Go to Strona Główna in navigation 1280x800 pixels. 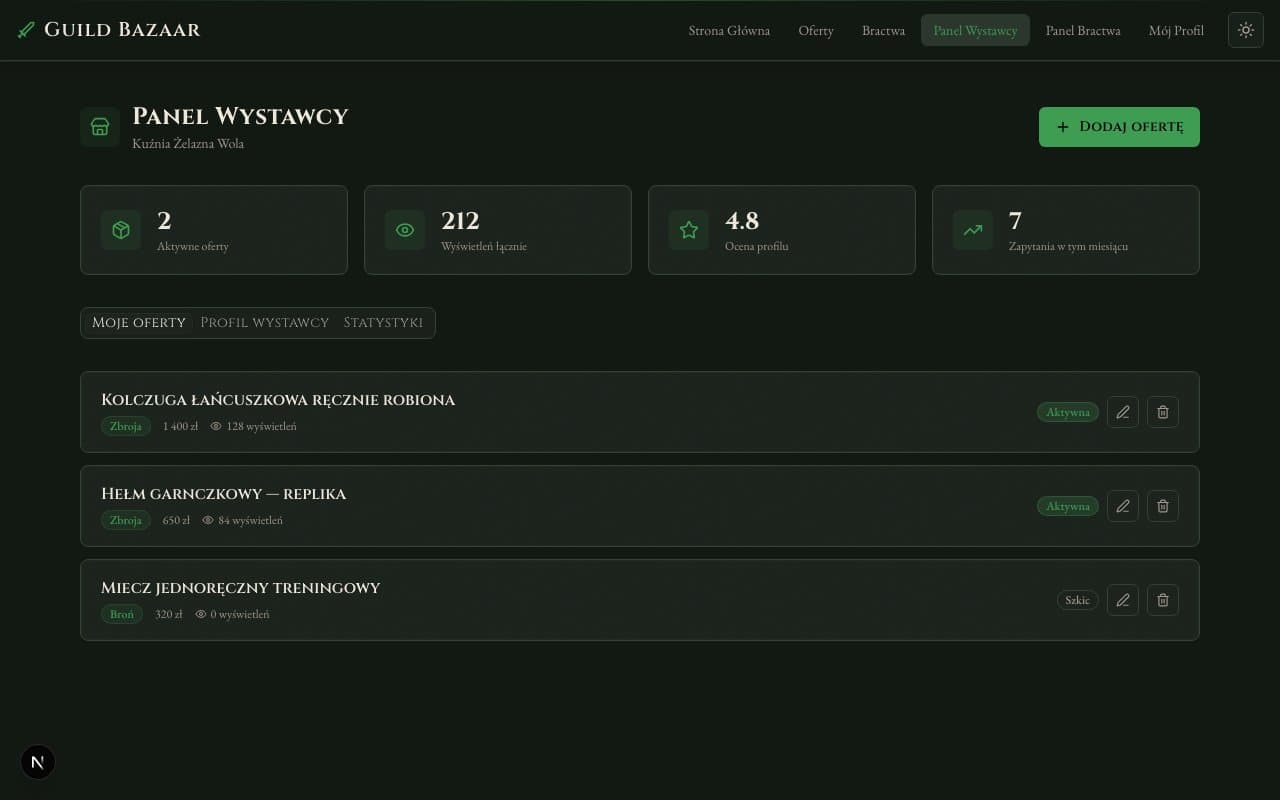click(x=729, y=30)
